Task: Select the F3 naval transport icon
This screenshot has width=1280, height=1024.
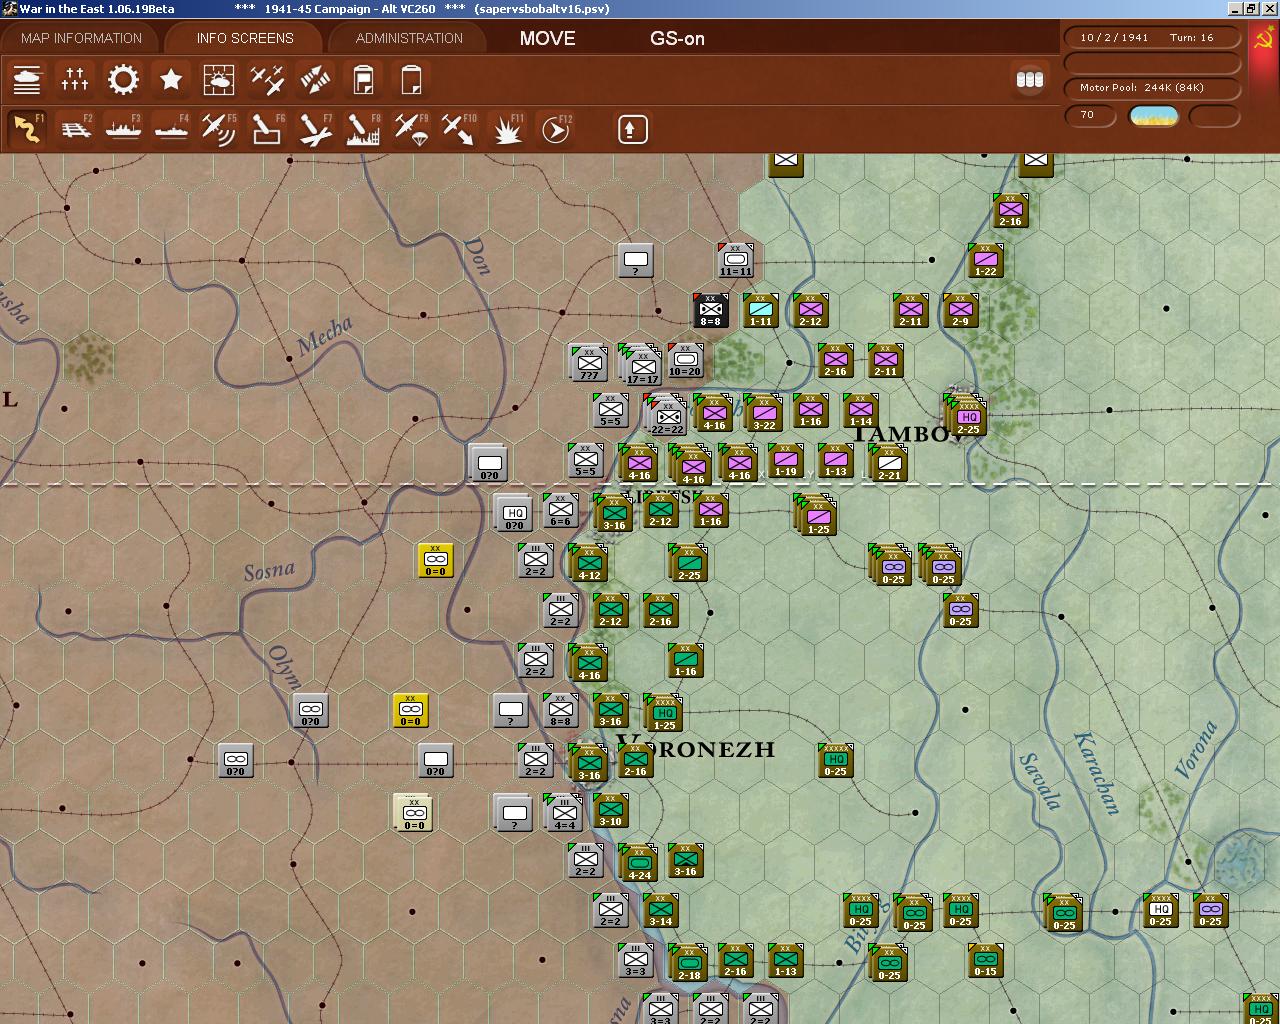Action: [x=123, y=129]
